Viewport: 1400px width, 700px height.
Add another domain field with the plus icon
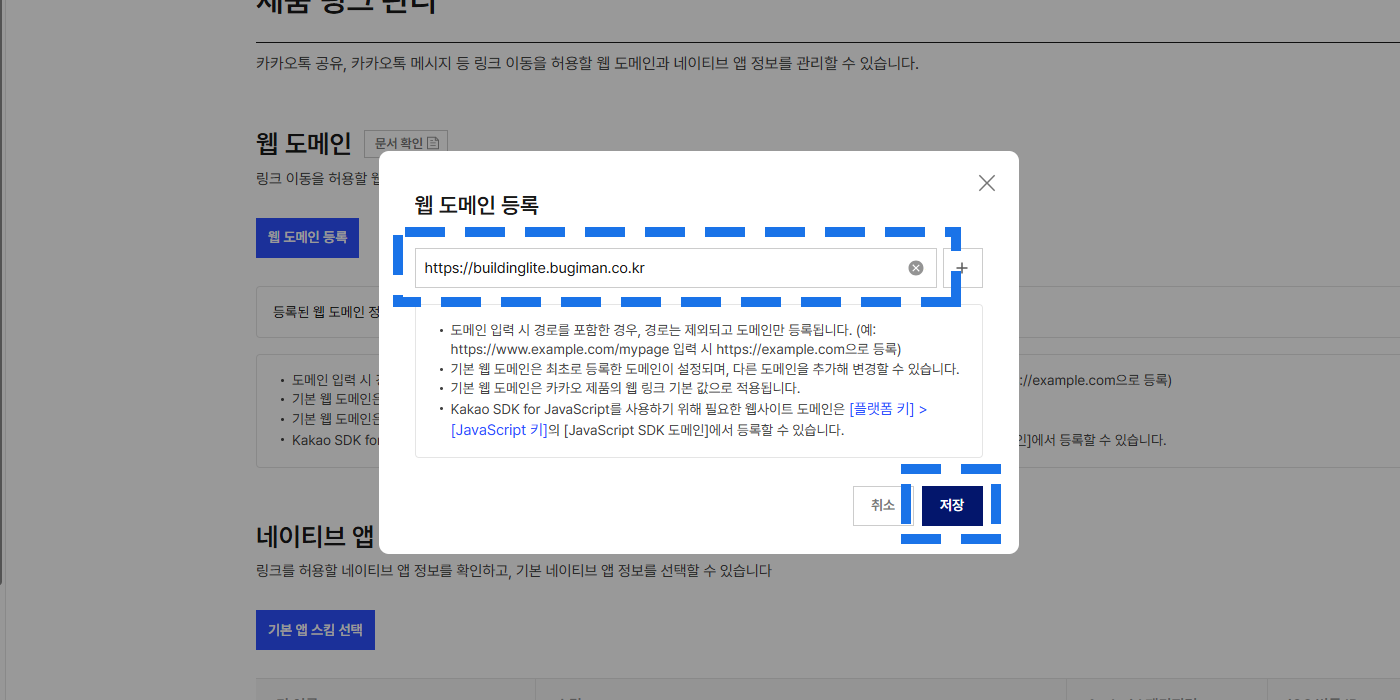962,268
